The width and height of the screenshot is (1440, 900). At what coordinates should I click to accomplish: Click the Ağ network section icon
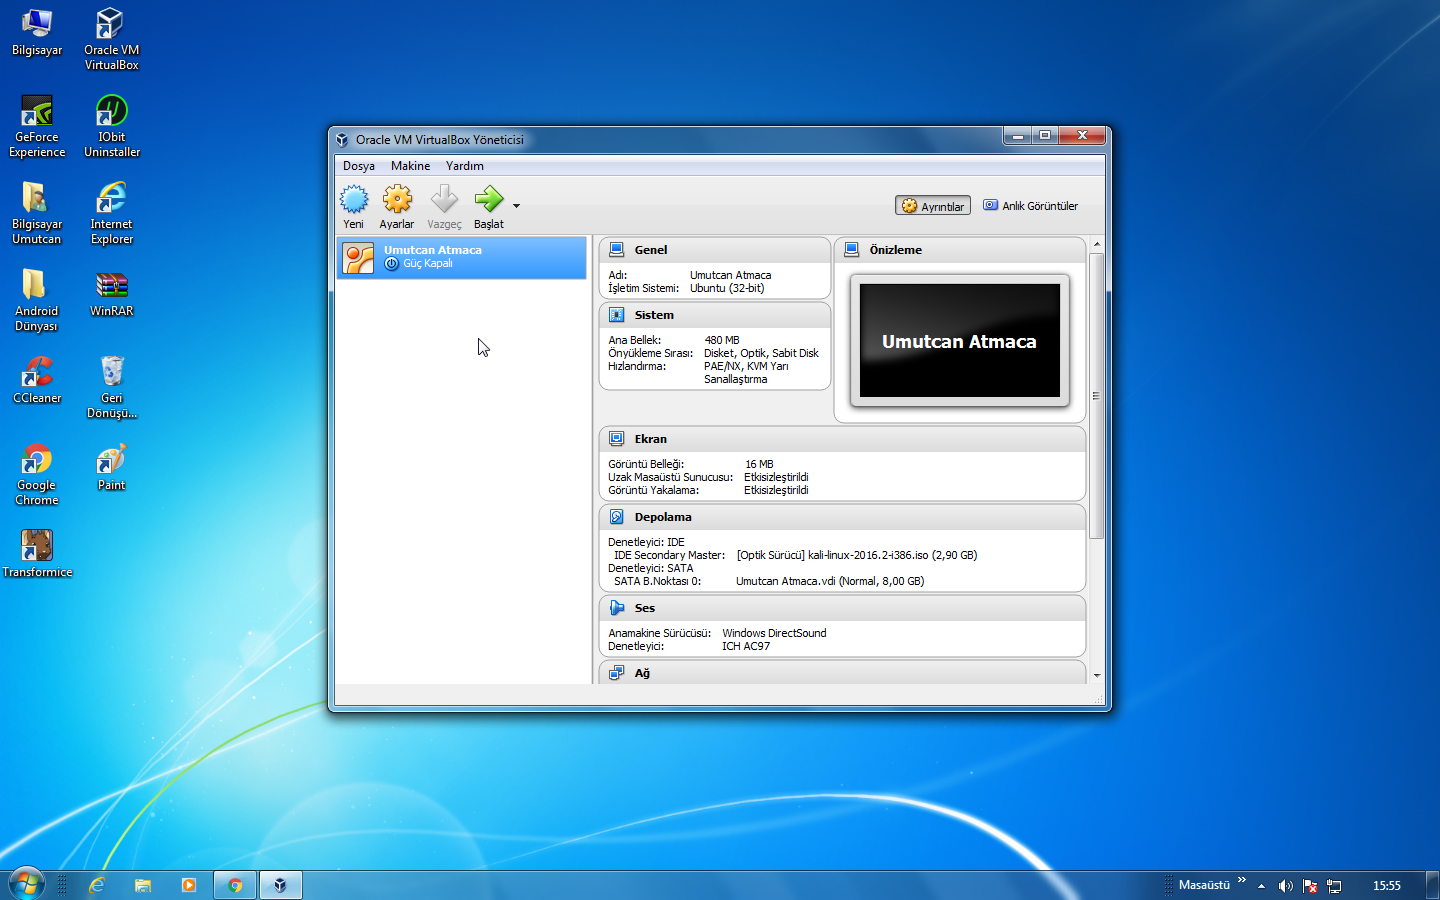[617, 673]
